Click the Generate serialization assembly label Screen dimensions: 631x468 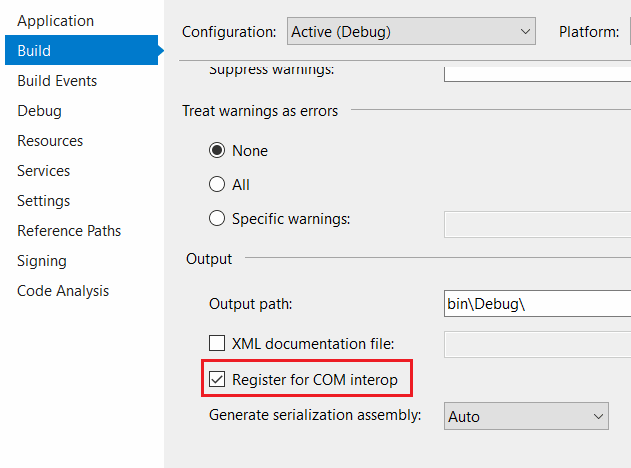(x=315, y=415)
